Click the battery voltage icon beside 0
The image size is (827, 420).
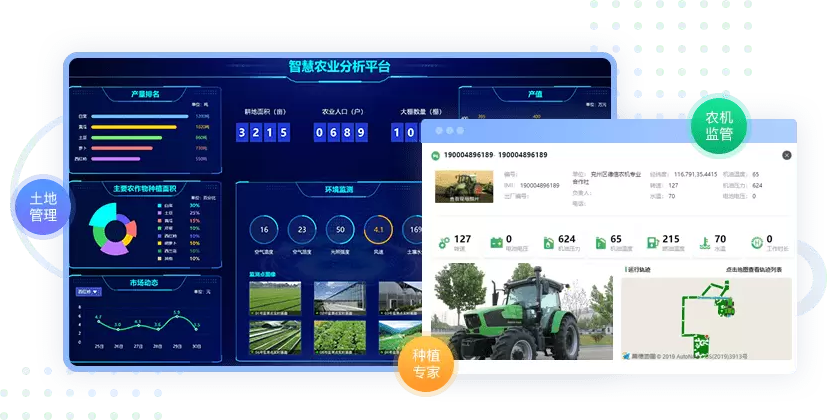[495, 242]
